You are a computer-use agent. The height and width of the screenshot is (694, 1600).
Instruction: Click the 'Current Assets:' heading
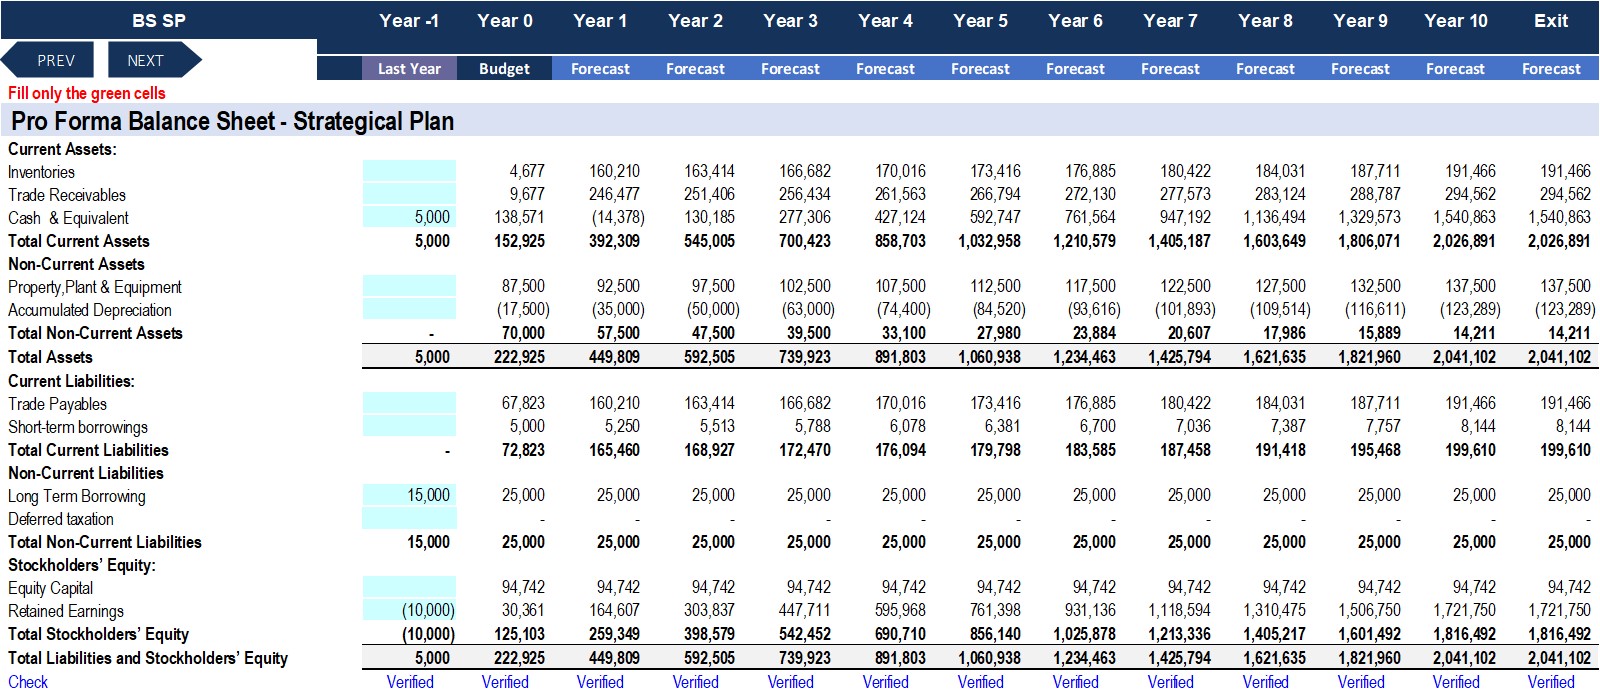(62, 149)
